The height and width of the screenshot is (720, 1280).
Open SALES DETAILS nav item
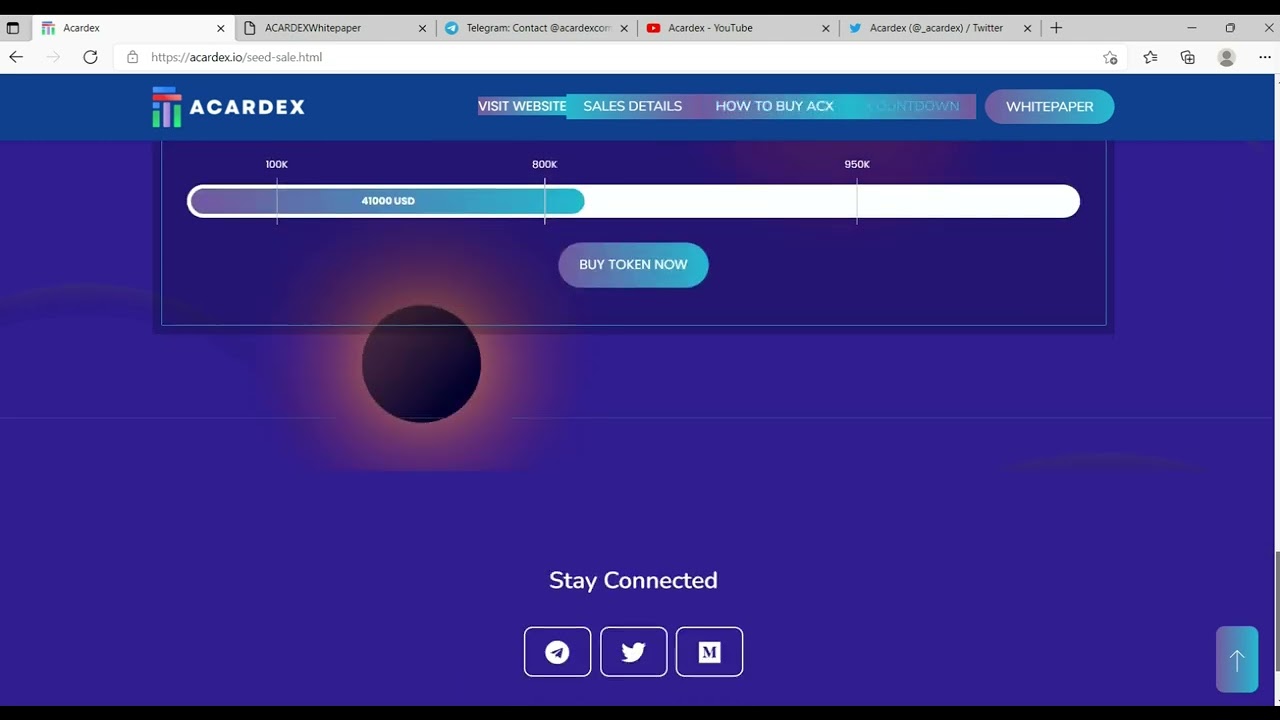tap(633, 106)
